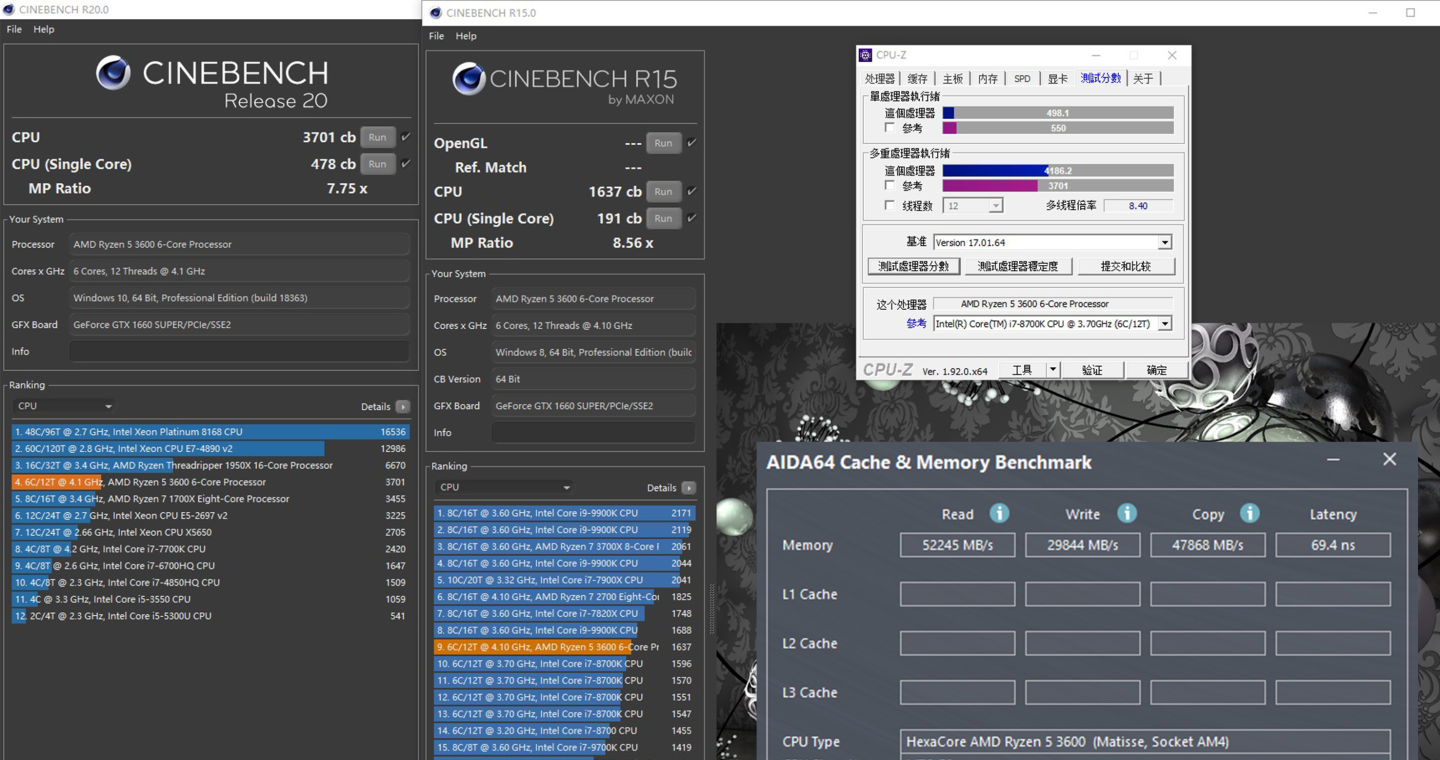Toggle the checkmark beside R15 OpenGL Run
The width and height of the screenshot is (1440, 760).
pyautogui.click(x=691, y=143)
